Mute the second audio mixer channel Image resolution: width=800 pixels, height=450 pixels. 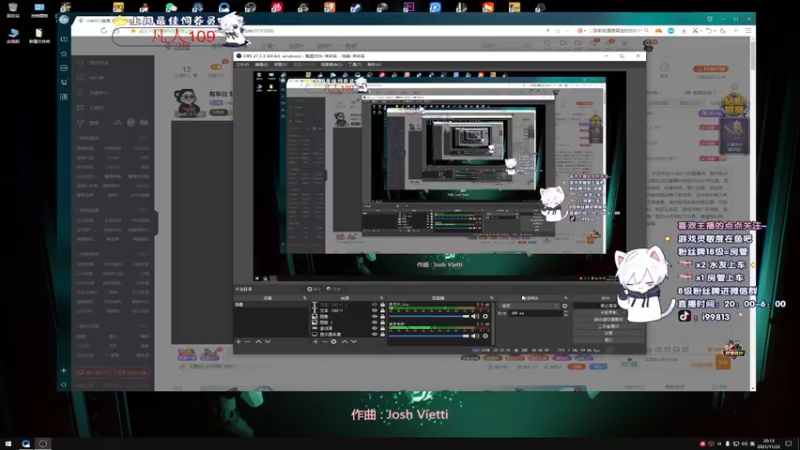click(x=476, y=336)
